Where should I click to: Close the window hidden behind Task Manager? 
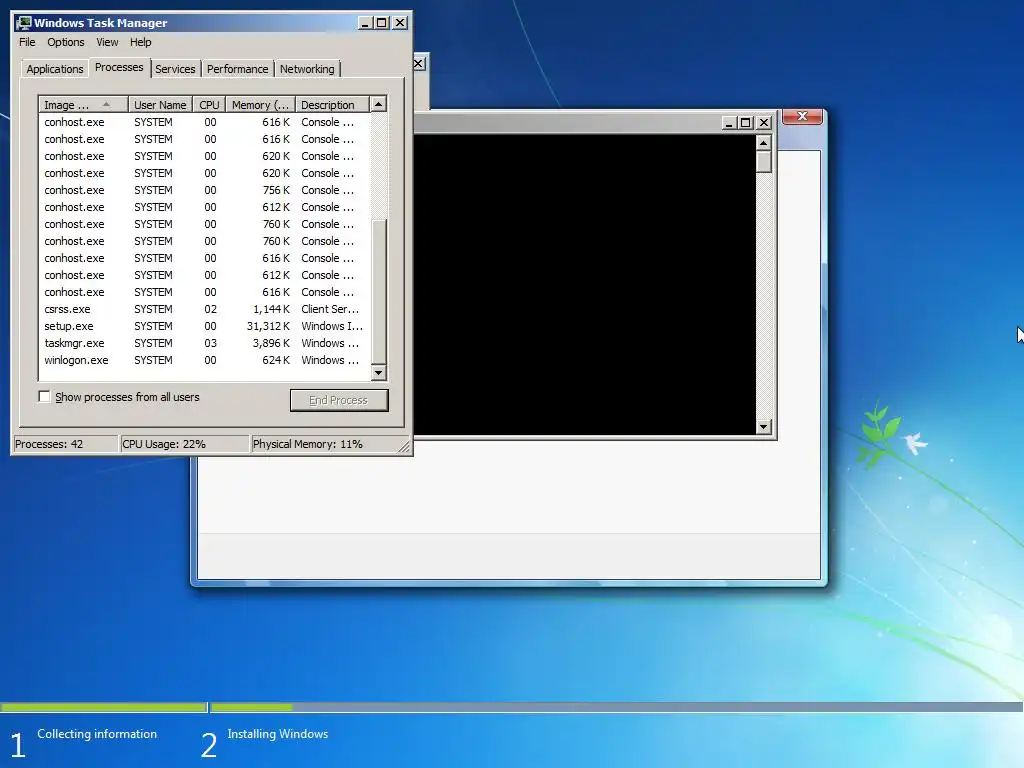419,63
